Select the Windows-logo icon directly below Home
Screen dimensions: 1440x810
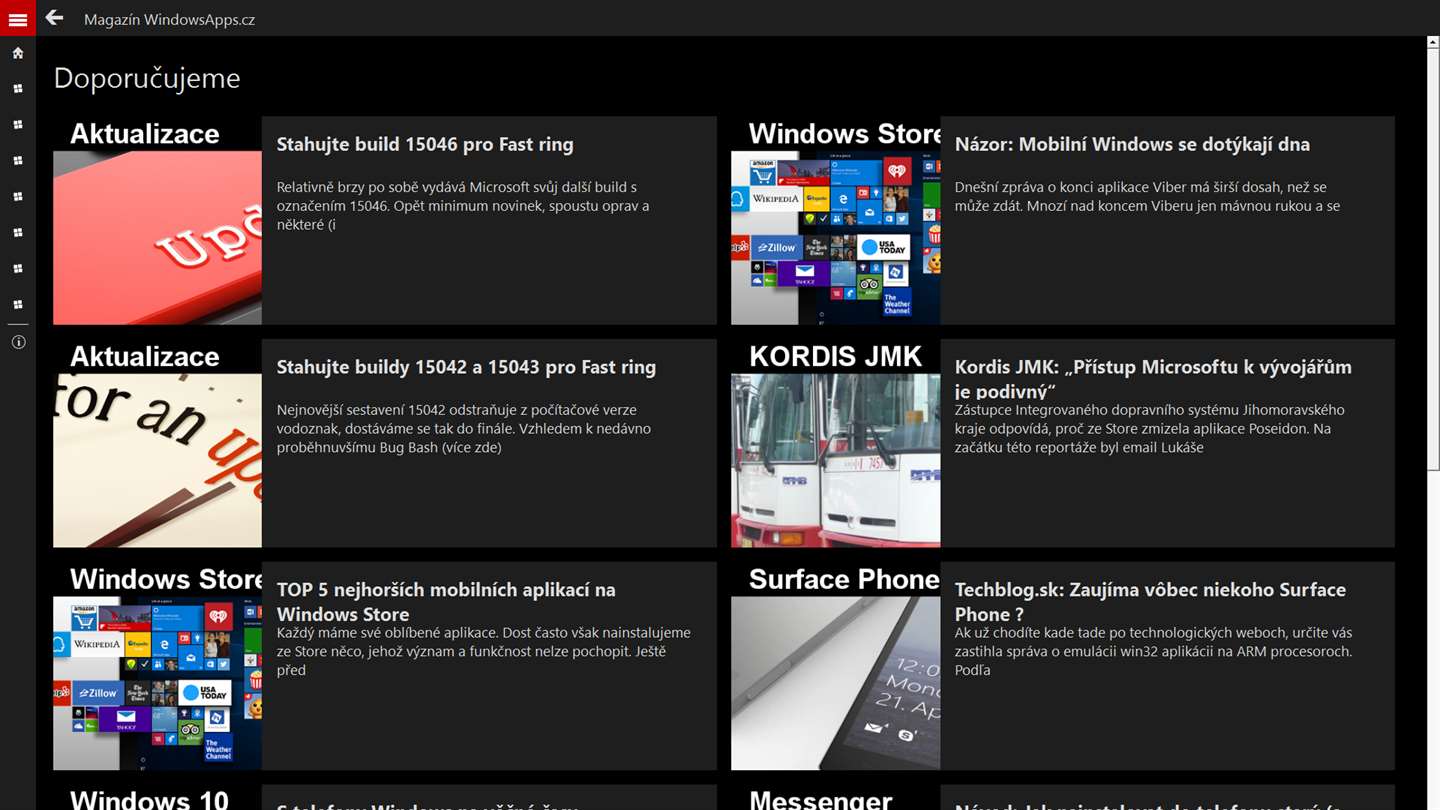coord(18,89)
